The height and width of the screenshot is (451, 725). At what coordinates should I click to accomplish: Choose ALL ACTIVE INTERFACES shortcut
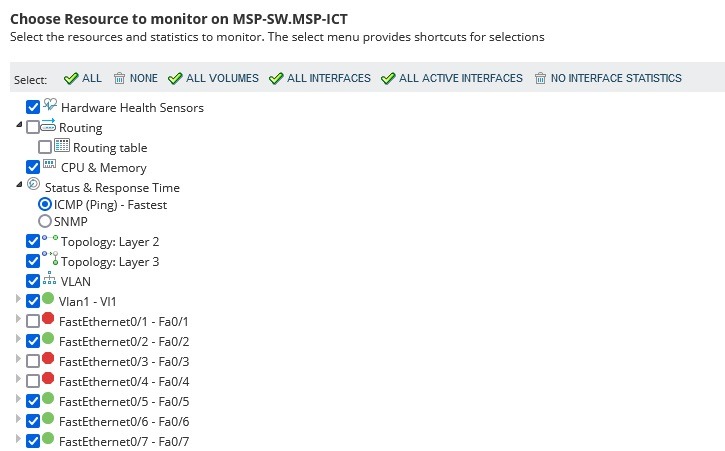point(451,78)
